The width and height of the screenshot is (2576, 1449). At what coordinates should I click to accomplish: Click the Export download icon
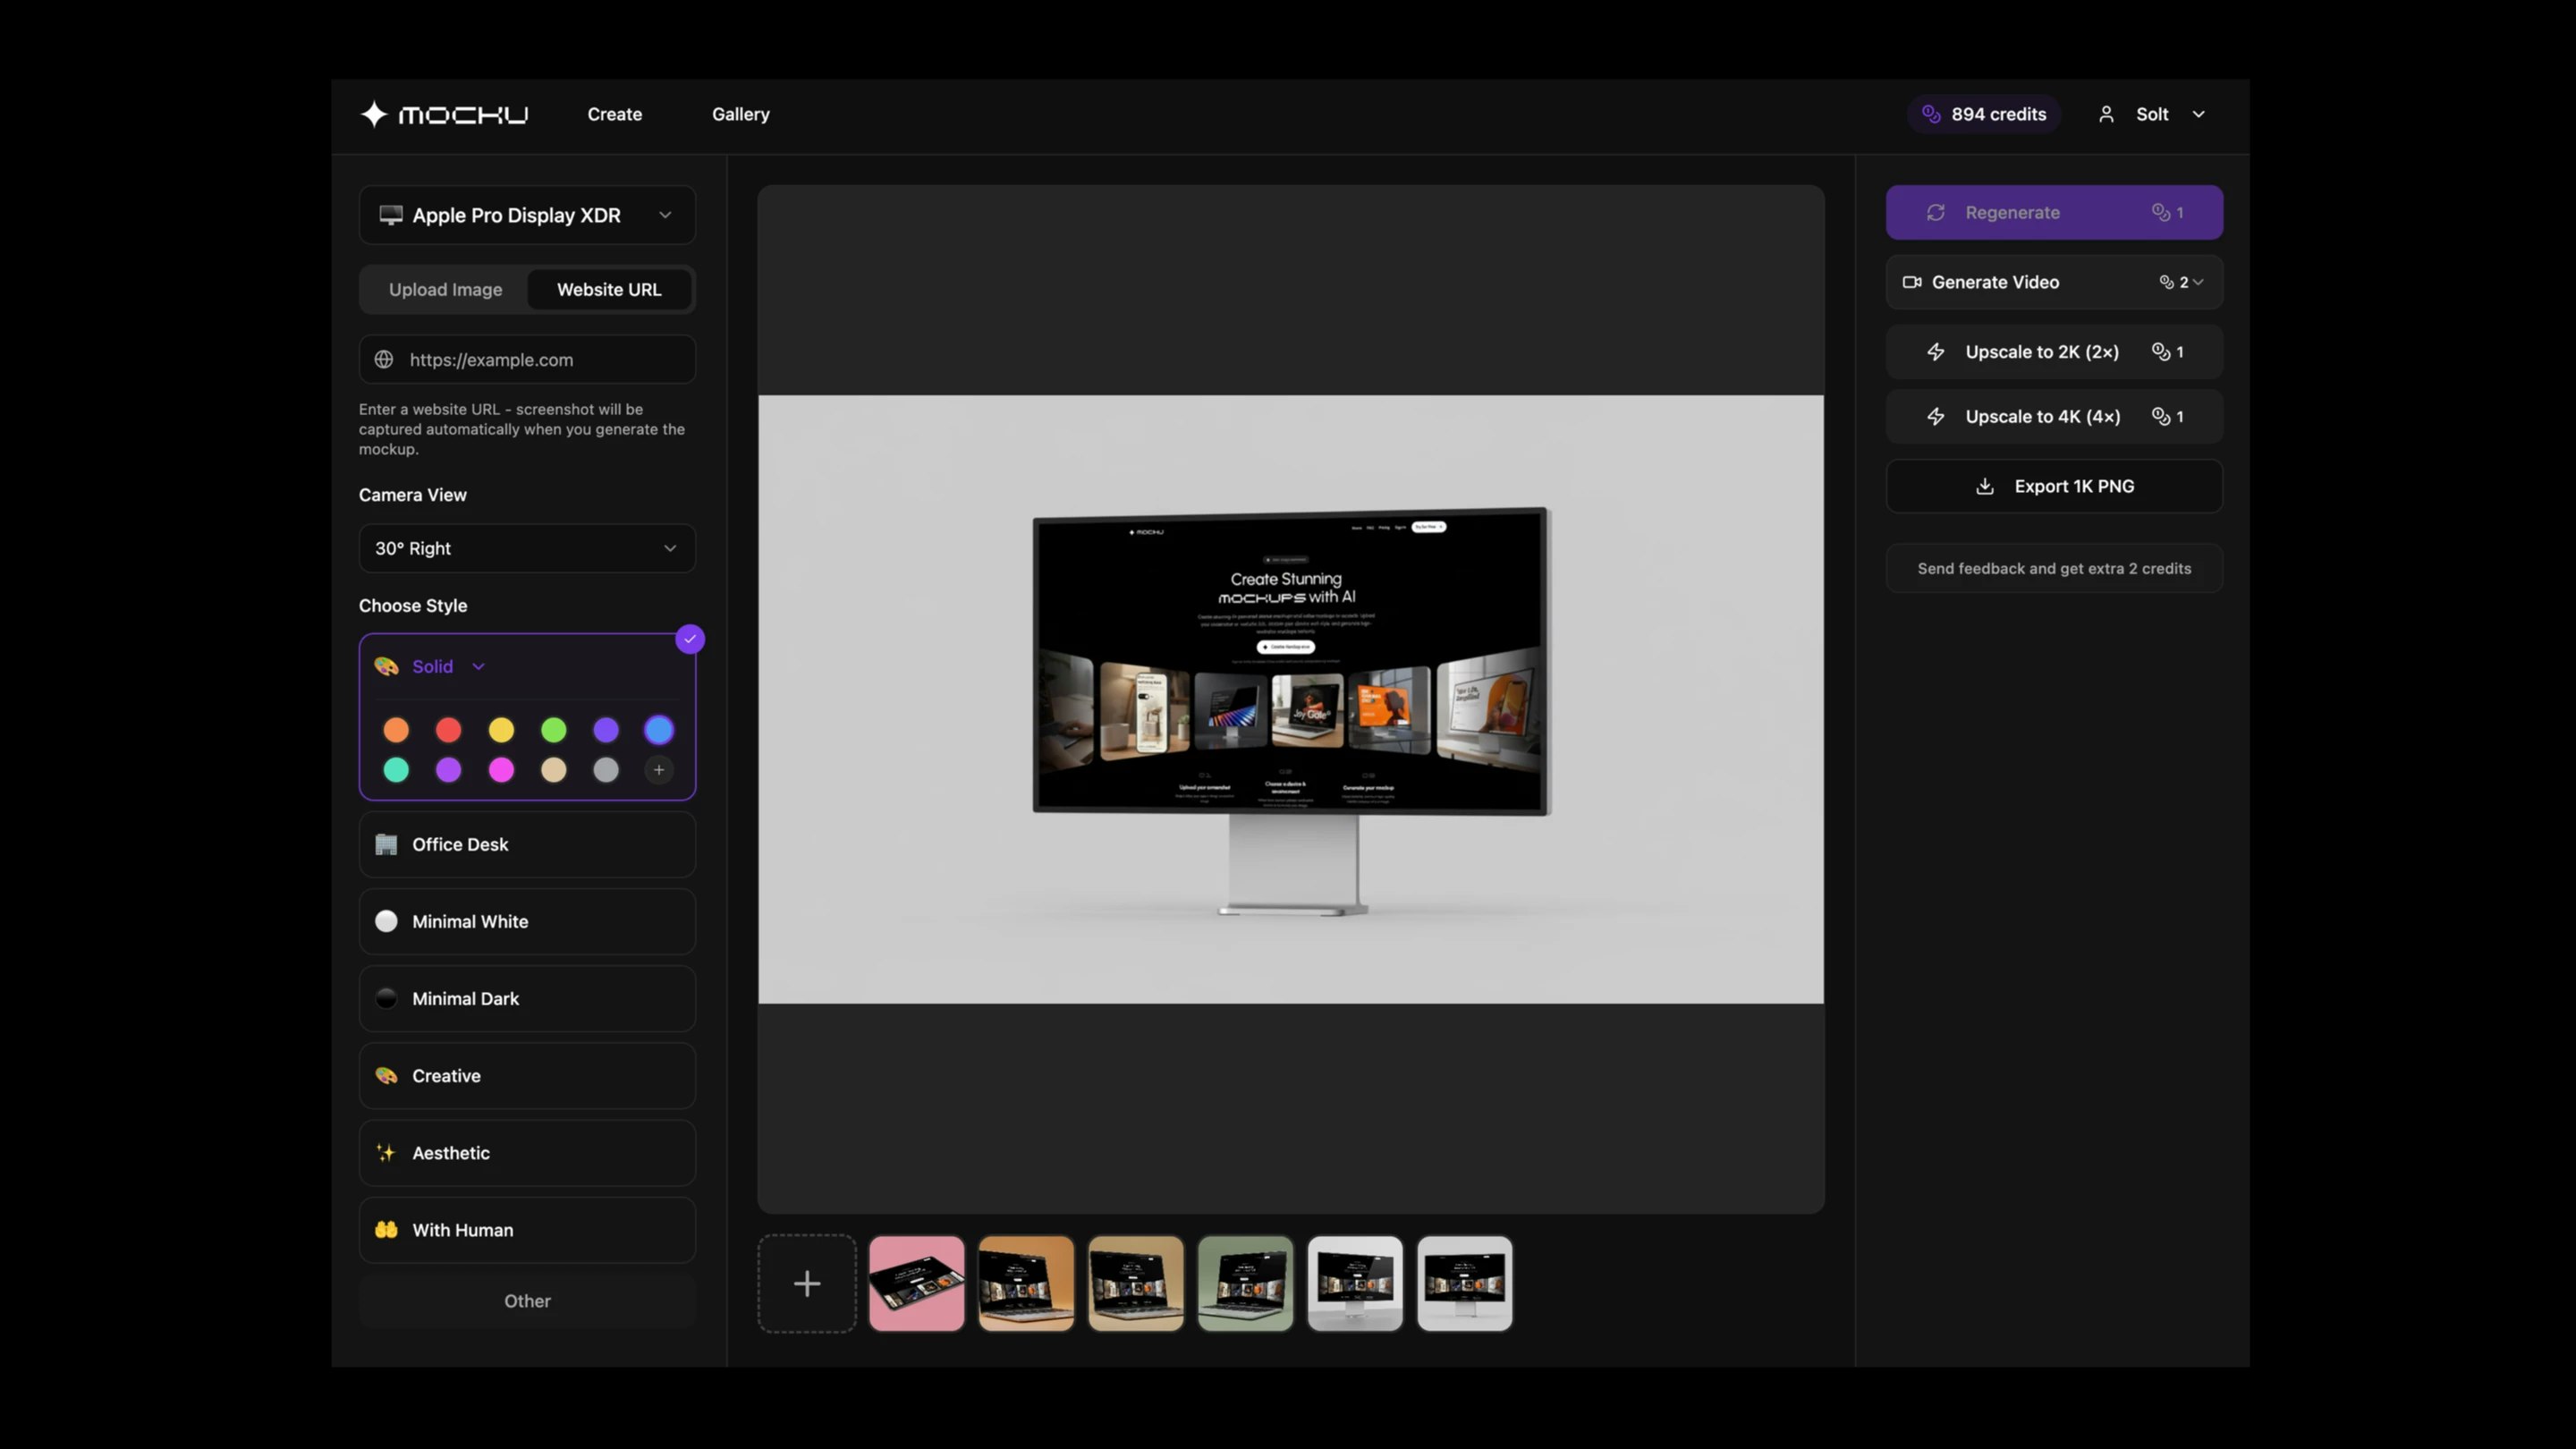pyautogui.click(x=1985, y=486)
